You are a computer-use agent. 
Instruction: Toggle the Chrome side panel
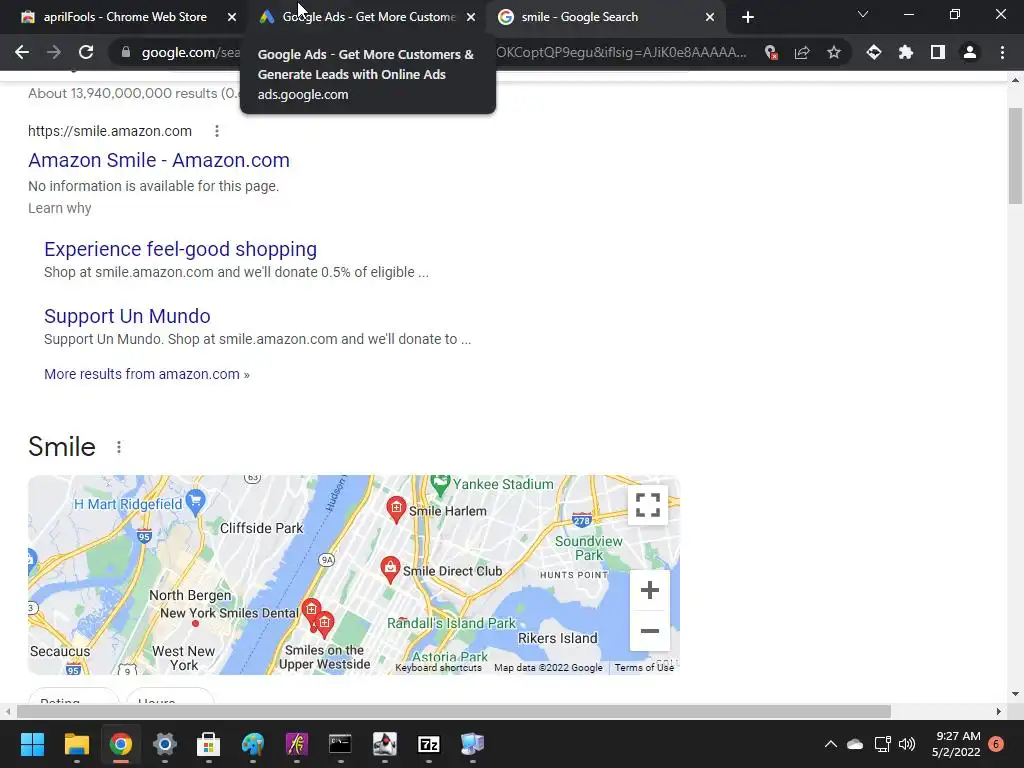pyautogui.click(x=938, y=52)
